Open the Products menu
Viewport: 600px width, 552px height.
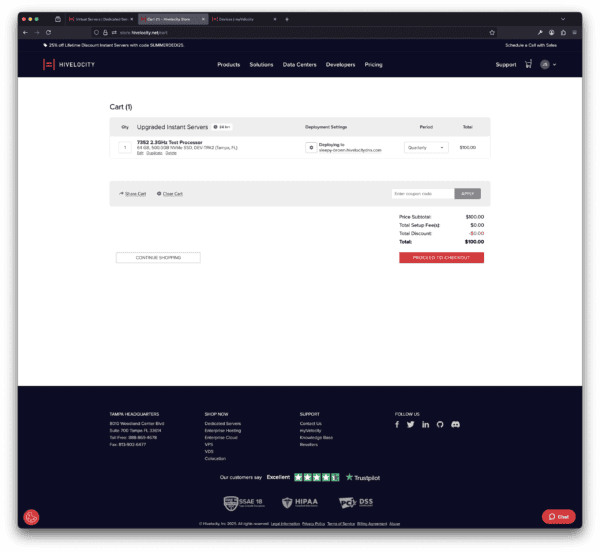tap(228, 65)
